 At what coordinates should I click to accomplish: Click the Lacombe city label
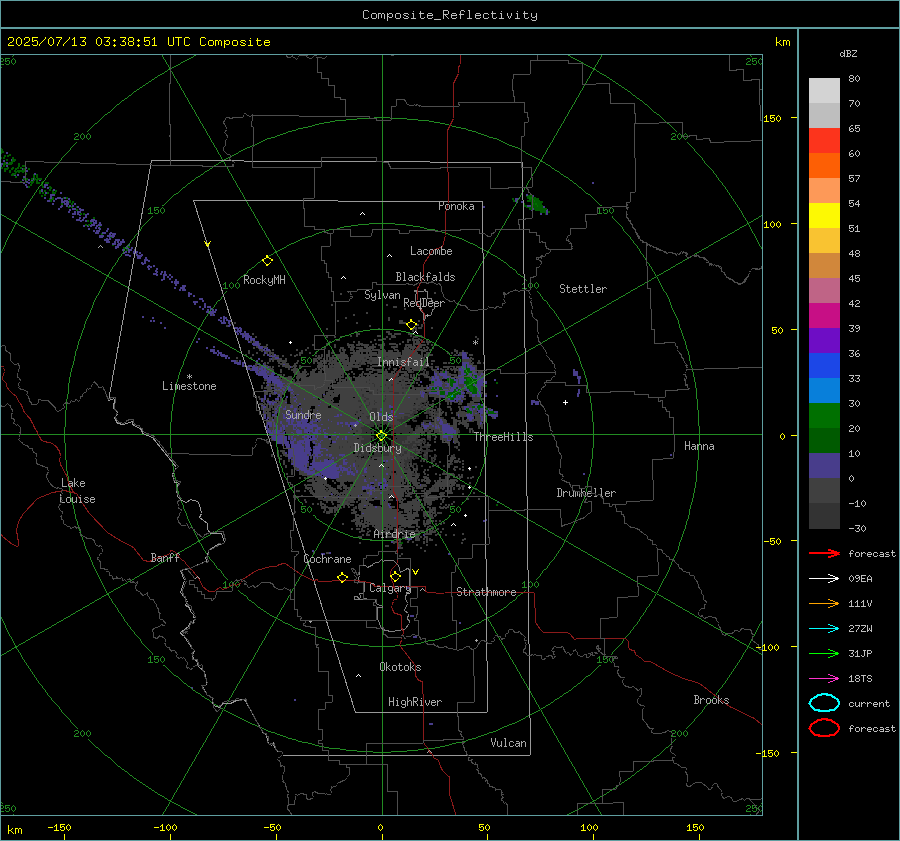click(431, 251)
